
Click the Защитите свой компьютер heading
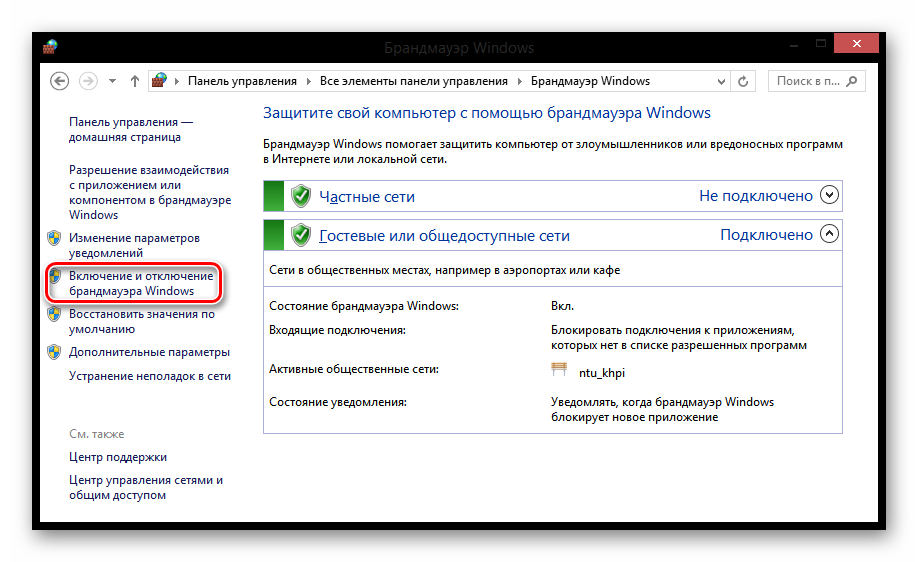click(487, 113)
